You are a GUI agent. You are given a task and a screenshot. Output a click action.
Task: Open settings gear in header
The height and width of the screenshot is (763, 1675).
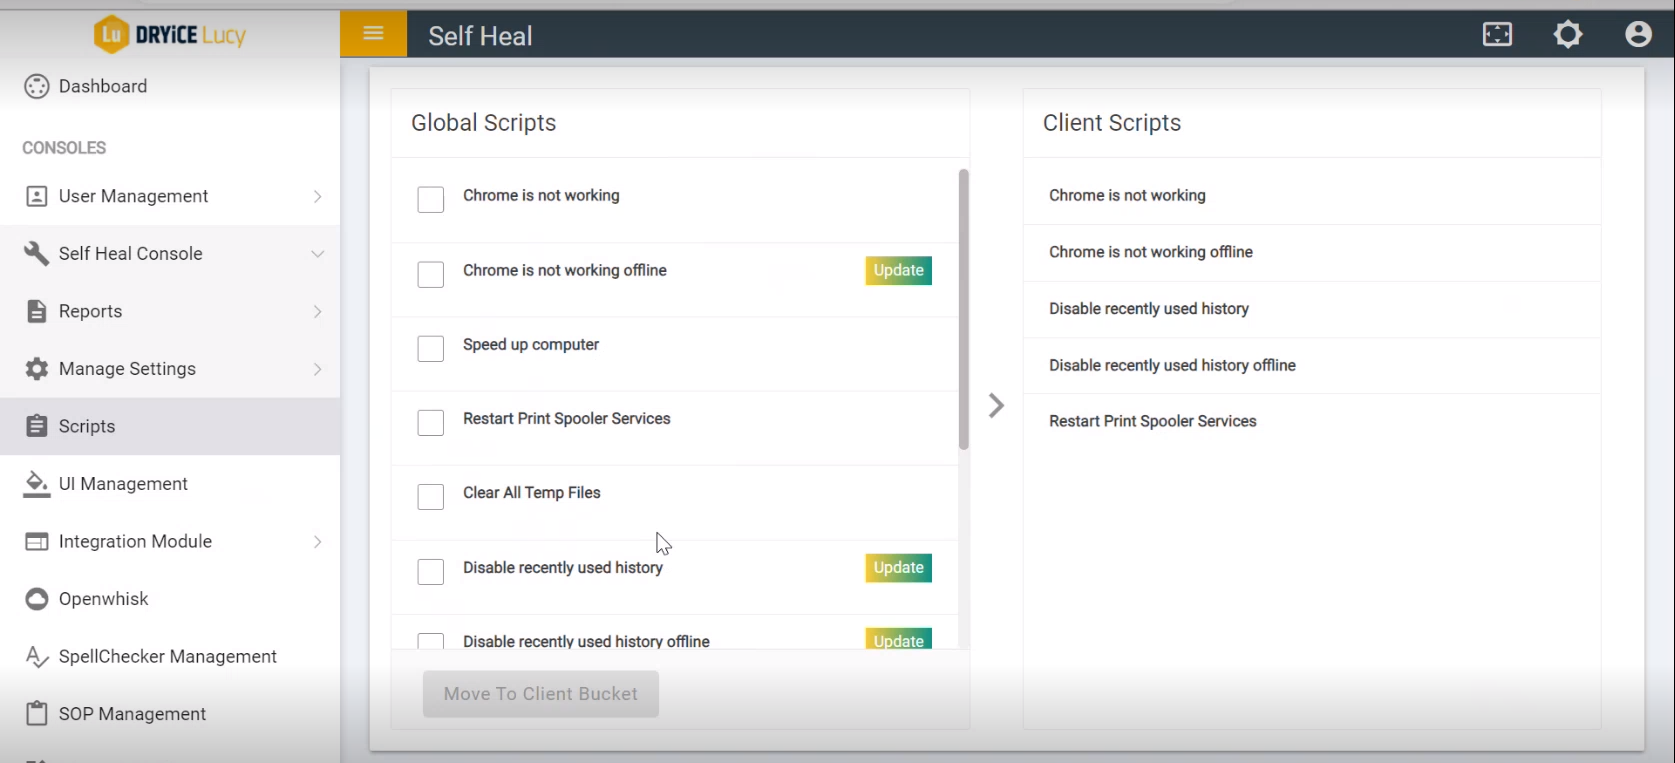pos(1567,35)
